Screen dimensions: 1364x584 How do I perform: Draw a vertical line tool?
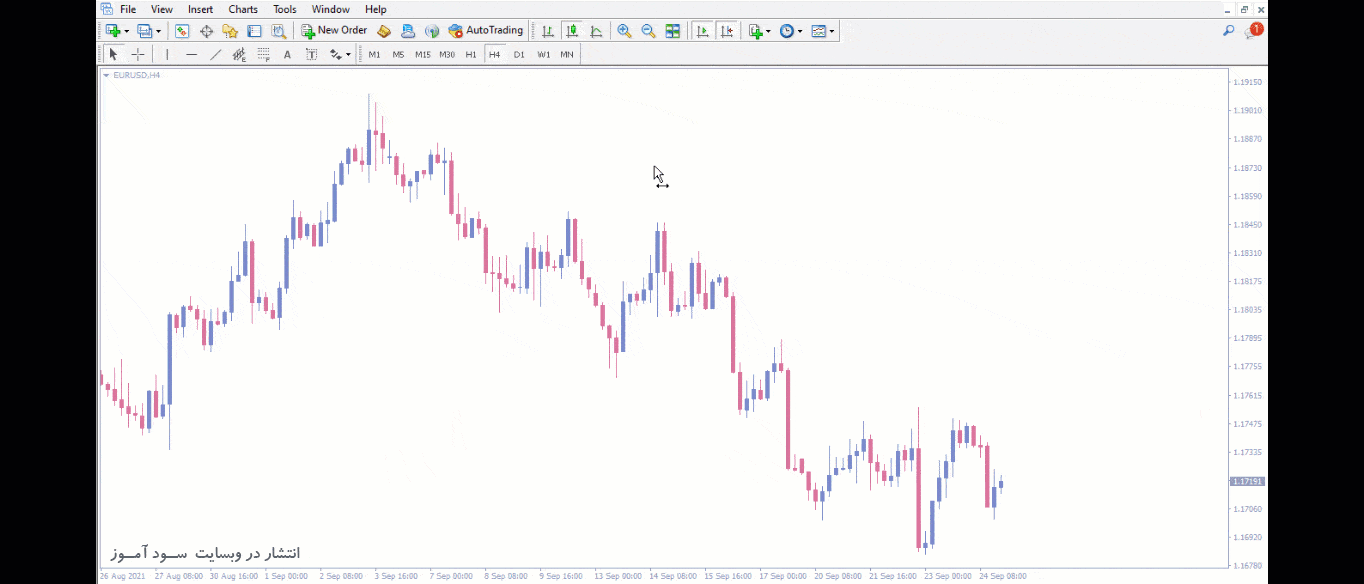point(167,54)
